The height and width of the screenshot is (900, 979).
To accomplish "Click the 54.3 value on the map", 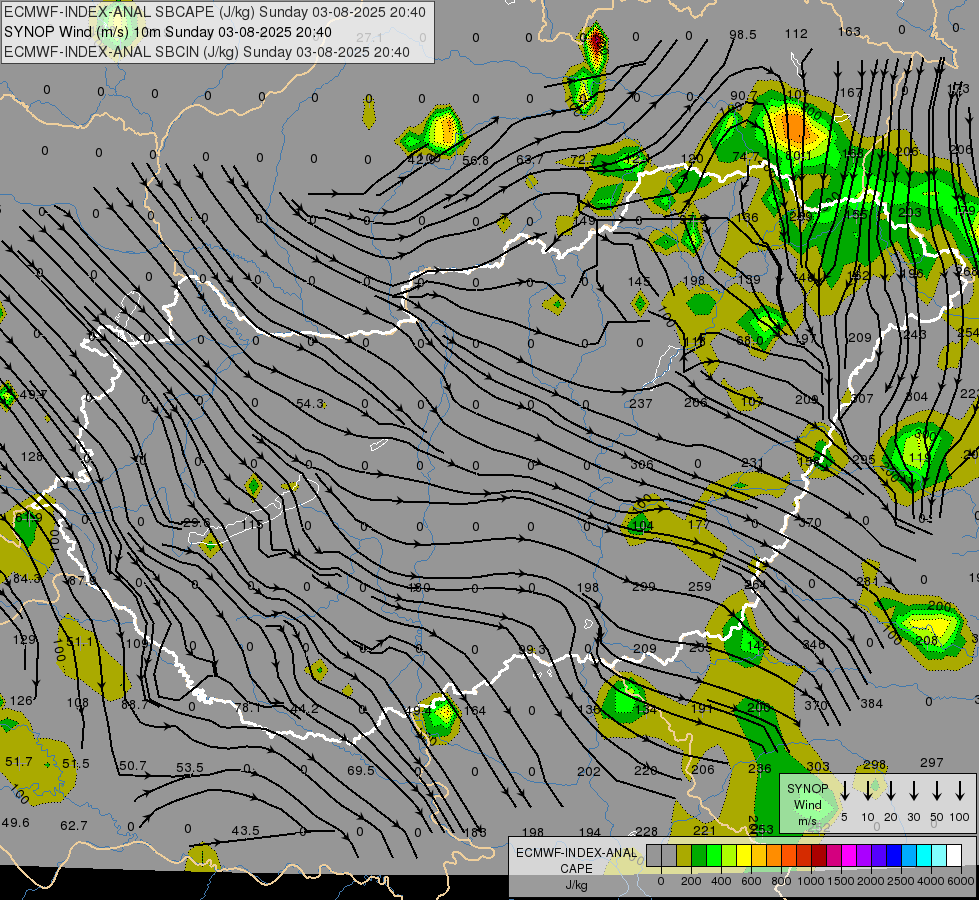I will [x=310, y=403].
